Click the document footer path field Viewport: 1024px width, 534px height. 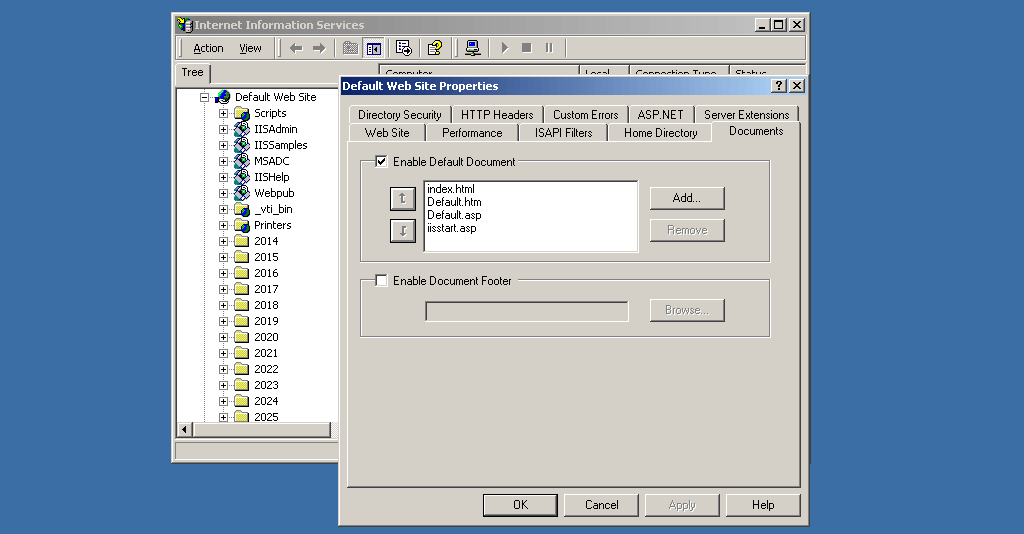527,311
